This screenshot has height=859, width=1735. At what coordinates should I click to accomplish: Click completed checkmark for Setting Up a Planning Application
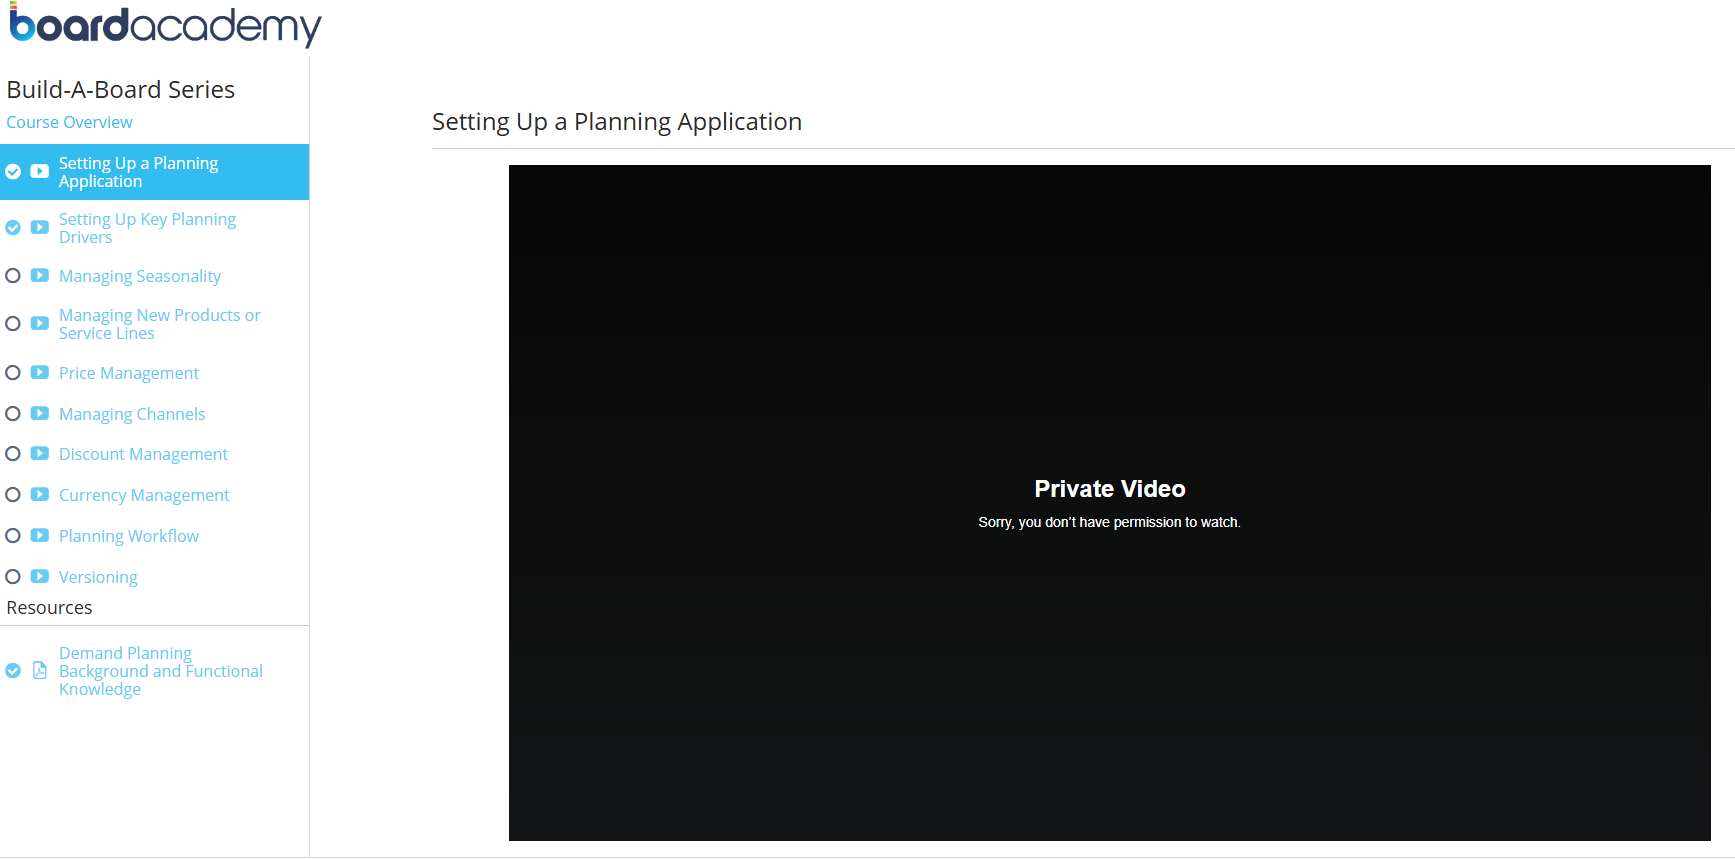click(x=13, y=172)
